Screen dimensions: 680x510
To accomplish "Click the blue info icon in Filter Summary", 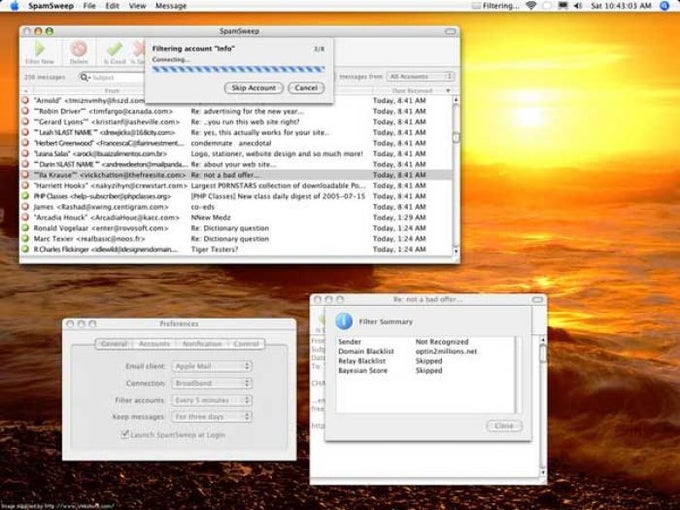I will point(343,320).
